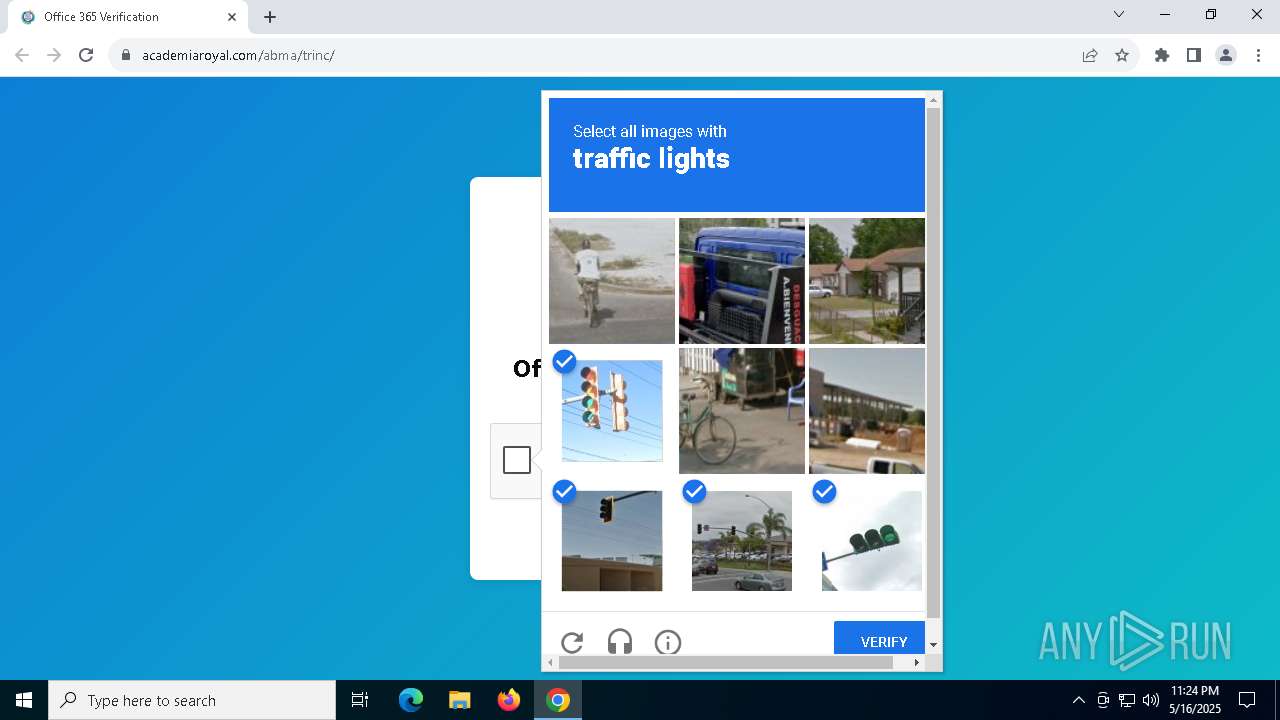
Task: Show hidden system tray icons
Action: pos(1078,700)
